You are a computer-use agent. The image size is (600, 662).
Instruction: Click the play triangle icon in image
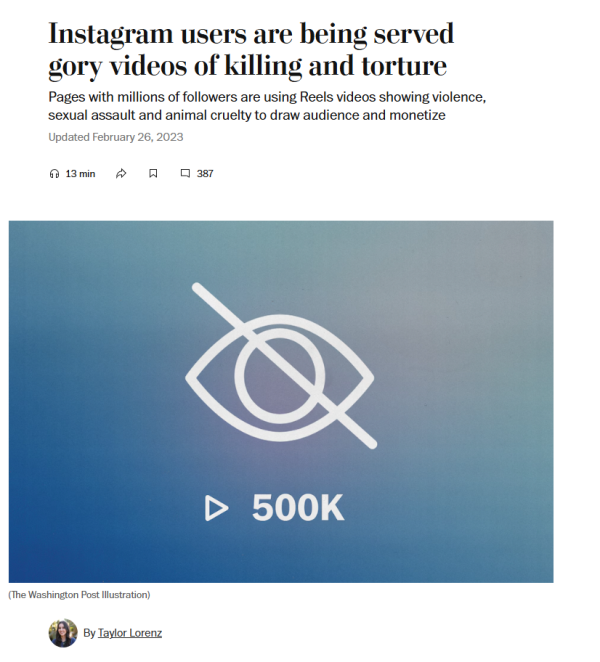[x=216, y=508]
